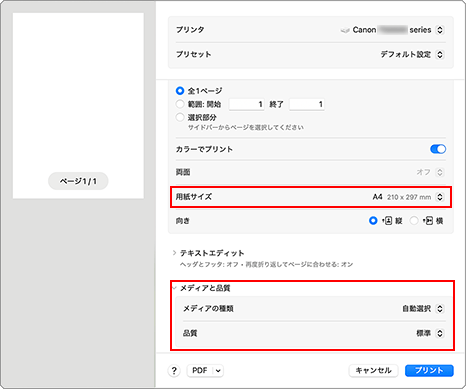Click the page preview thumbnail
The width and height of the screenshot is (466, 389).
[x=78, y=106]
